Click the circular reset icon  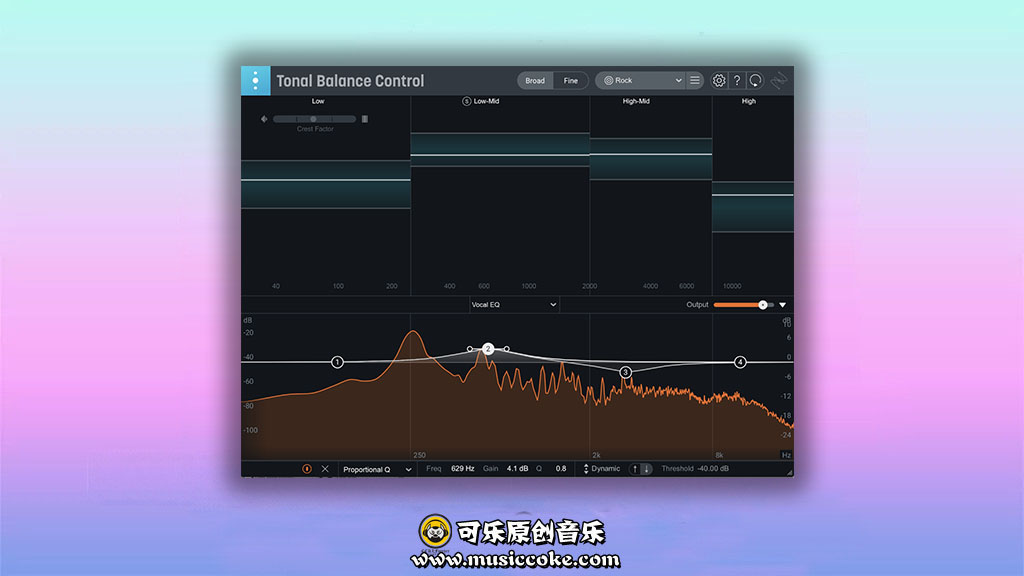756,80
